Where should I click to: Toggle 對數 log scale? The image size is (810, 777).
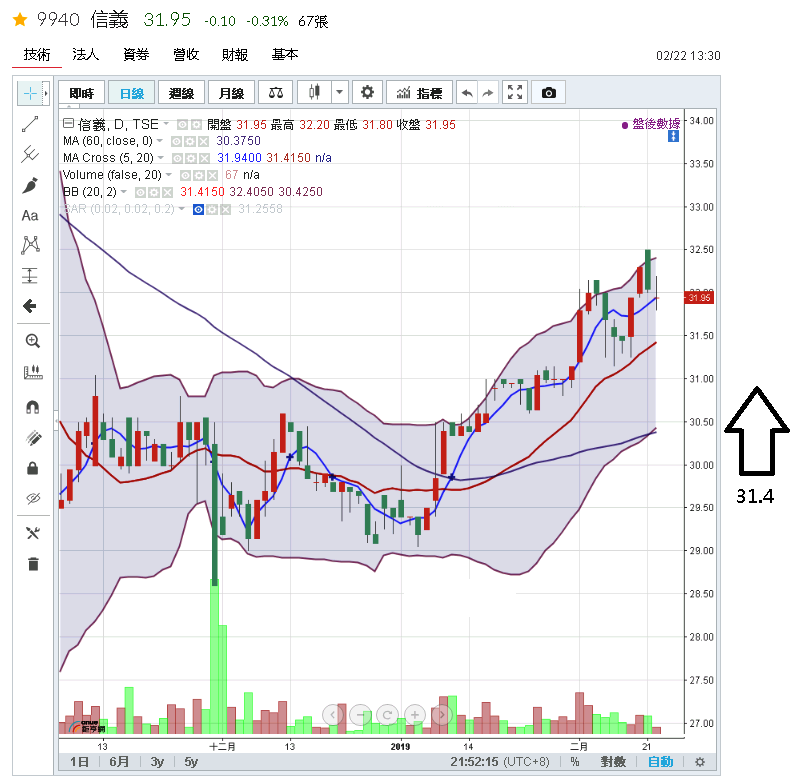pyautogui.click(x=613, y=762)
